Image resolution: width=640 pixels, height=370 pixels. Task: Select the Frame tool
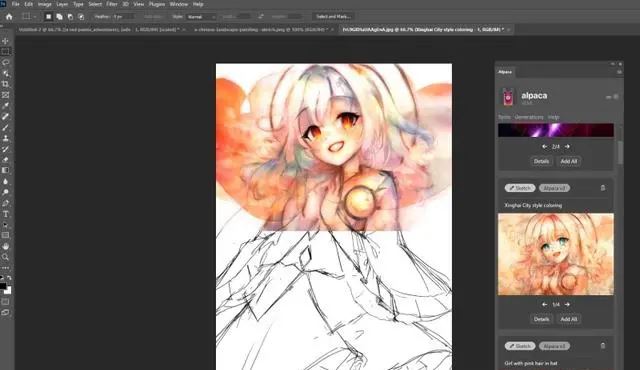tap(5, 95)
